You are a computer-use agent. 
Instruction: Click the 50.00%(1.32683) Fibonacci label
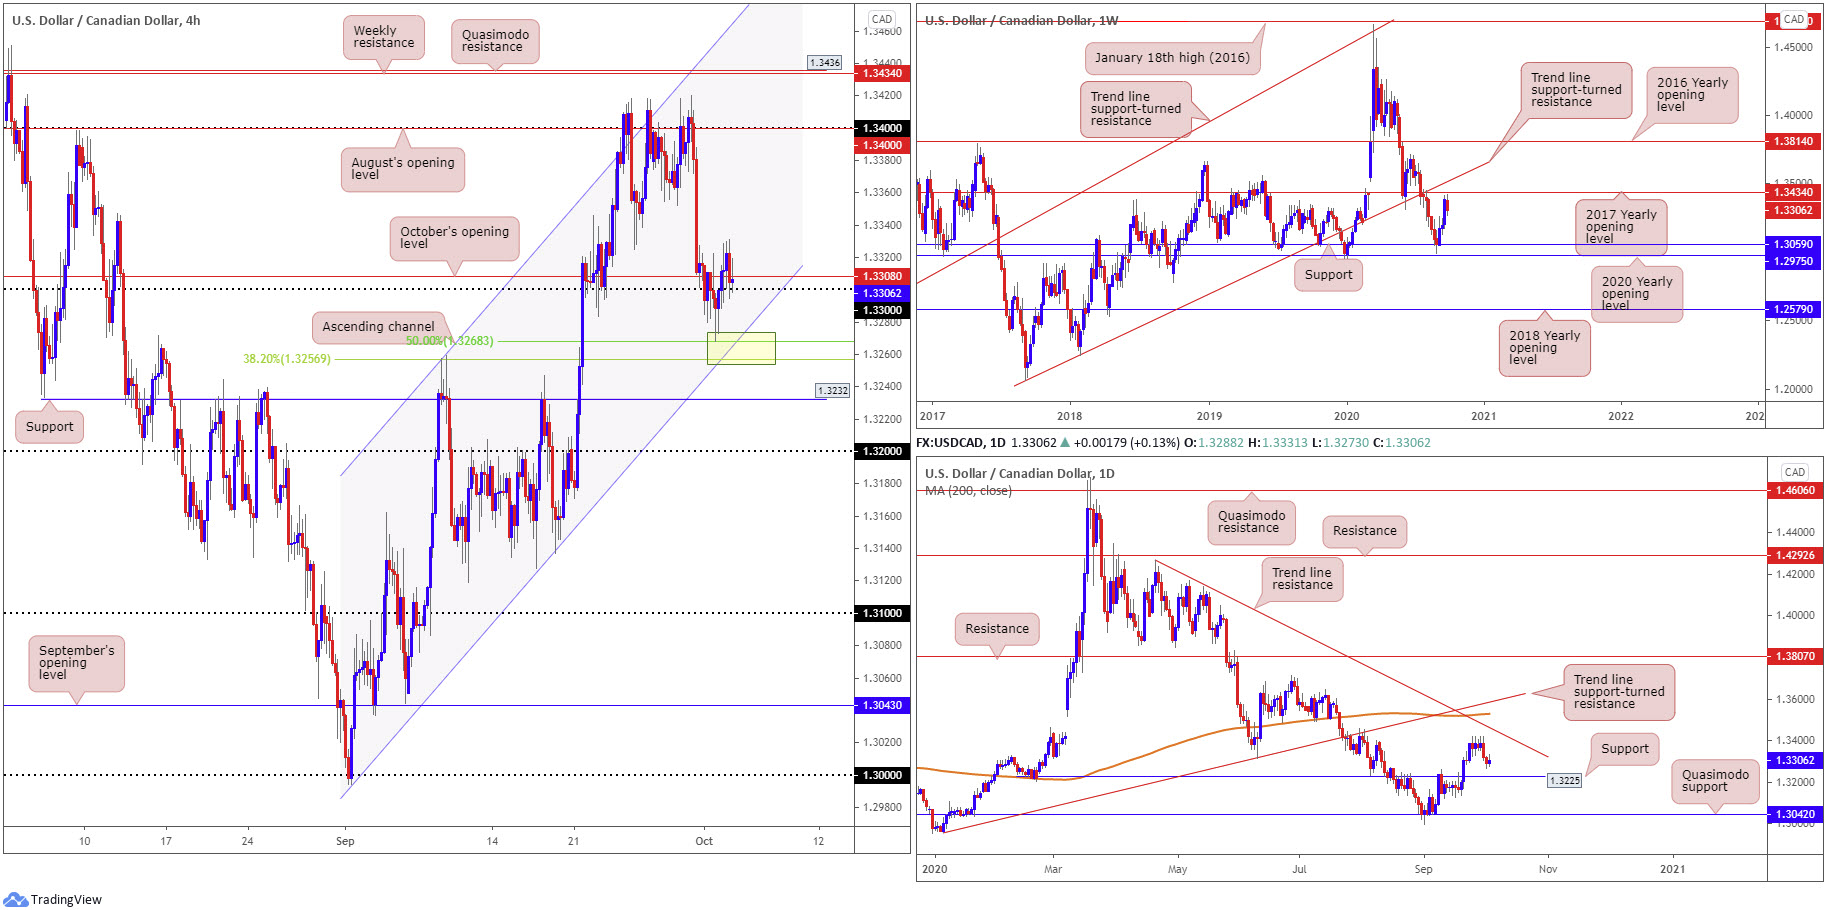(x=449, y=341)
